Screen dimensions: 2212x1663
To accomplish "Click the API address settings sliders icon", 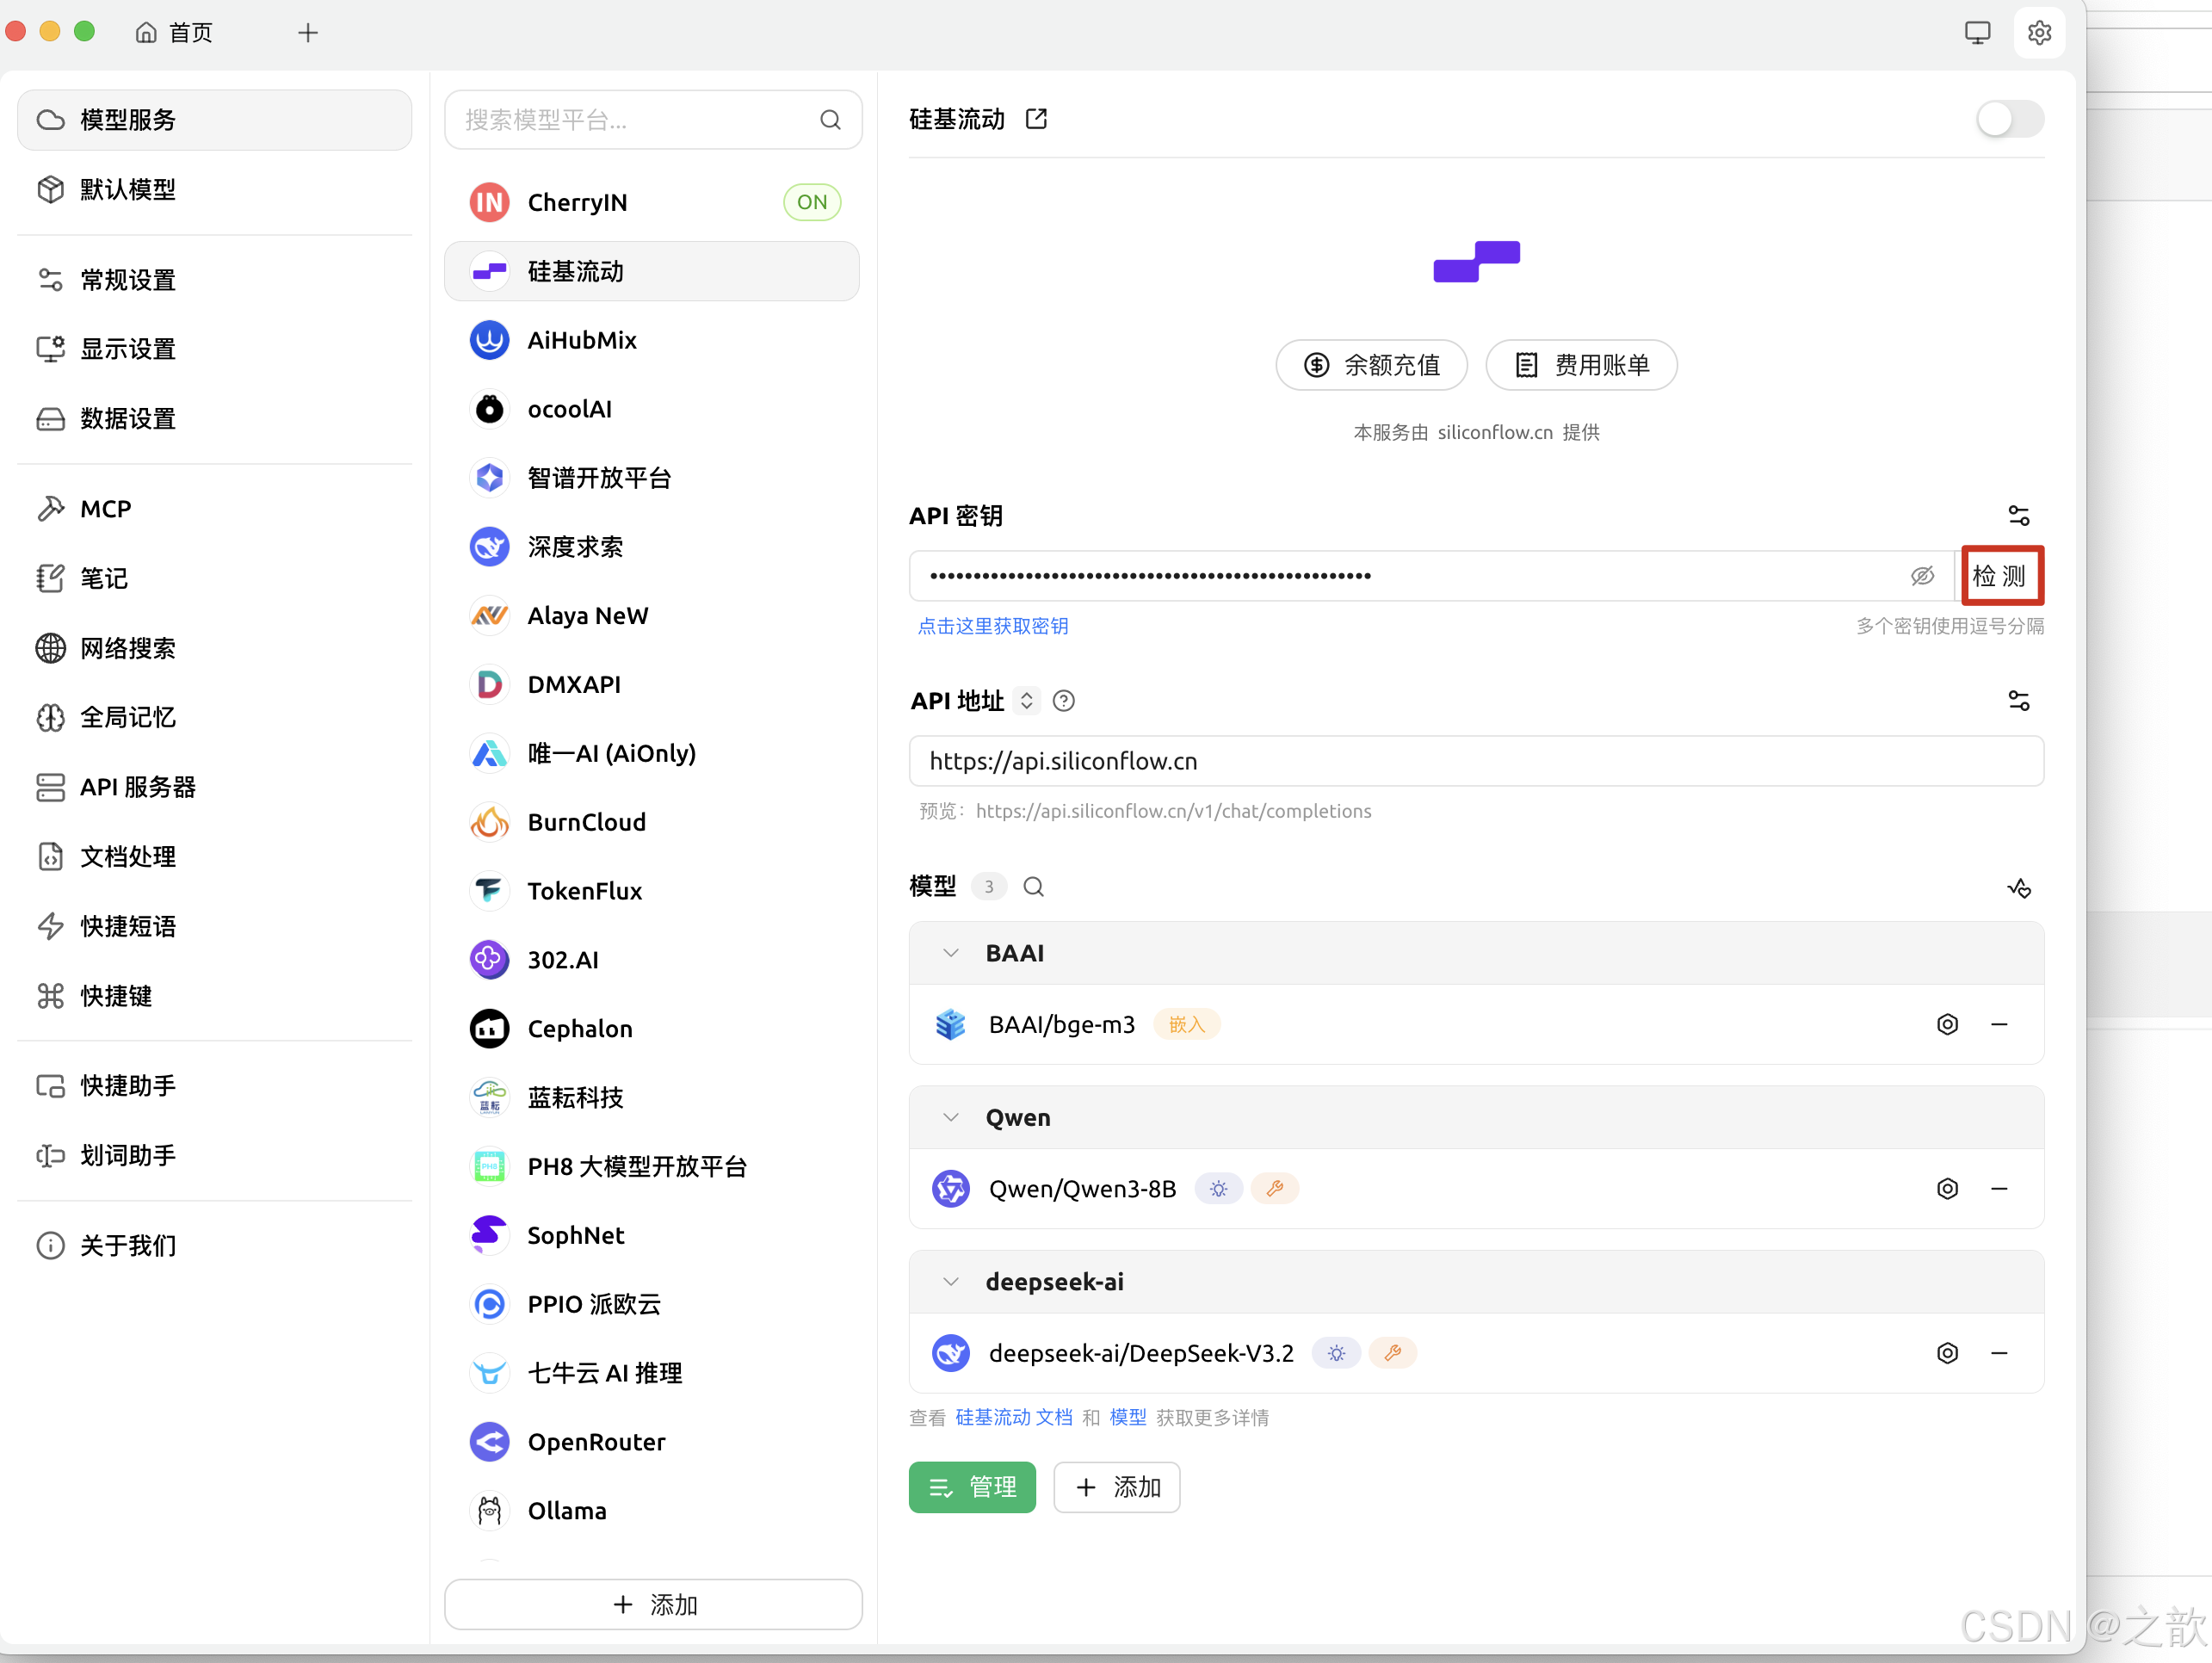I will coord(2018,701).
